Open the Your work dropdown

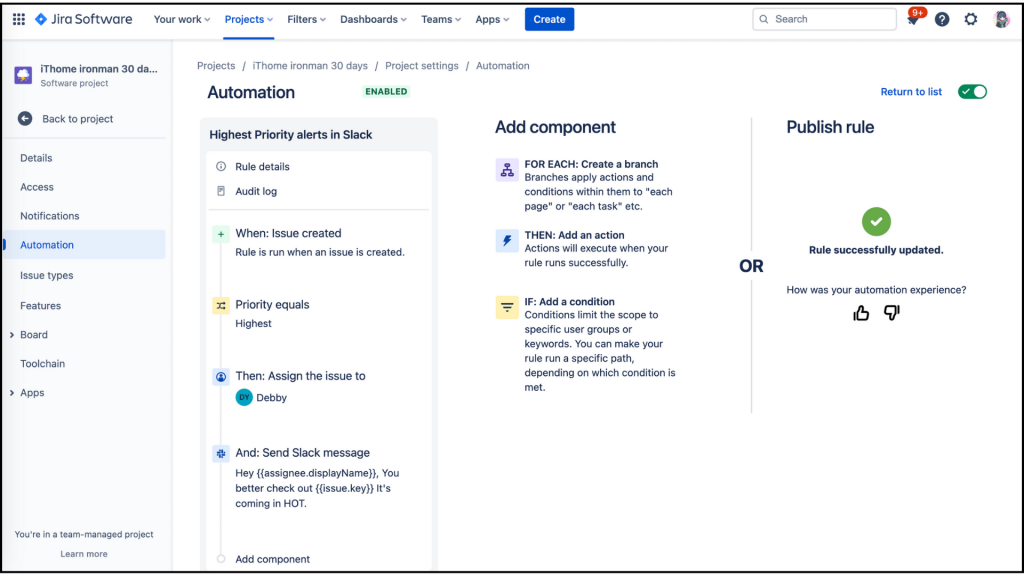pyautogui.click(x=182, y=20)
